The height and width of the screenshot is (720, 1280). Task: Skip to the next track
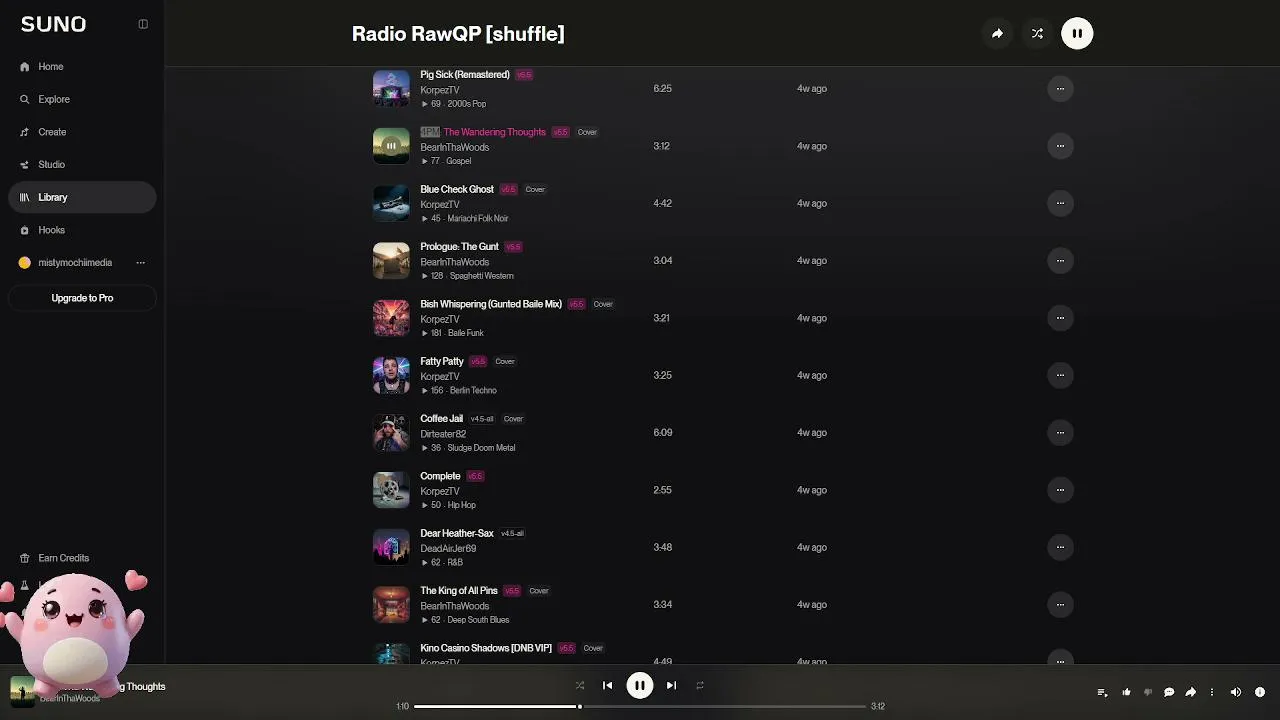tap(671, 685)
